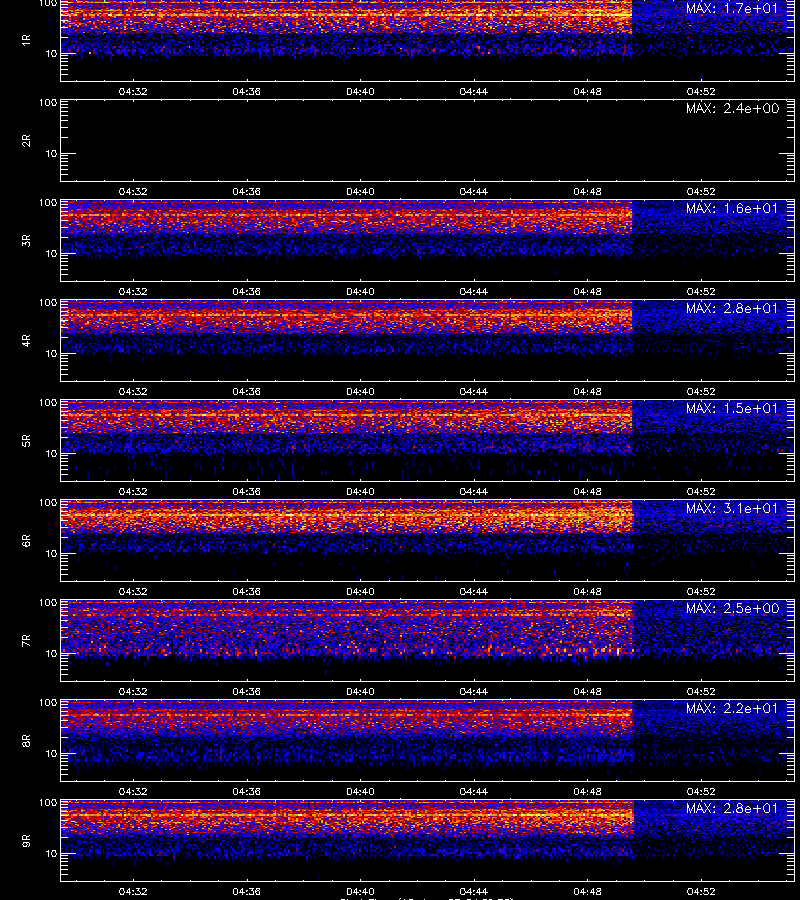Click the 04:40 time label under 8R panel
Viewport: 800px width, 900px height.
pyautogui.click(x=360, y=792)
